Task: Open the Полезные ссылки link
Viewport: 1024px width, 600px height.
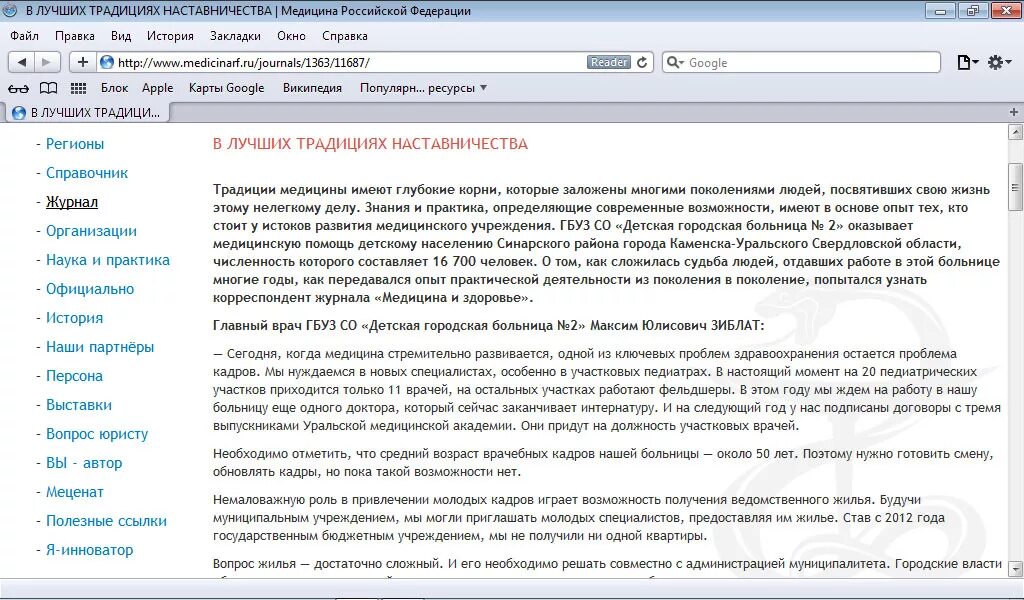Action: [x=106, y=521]
